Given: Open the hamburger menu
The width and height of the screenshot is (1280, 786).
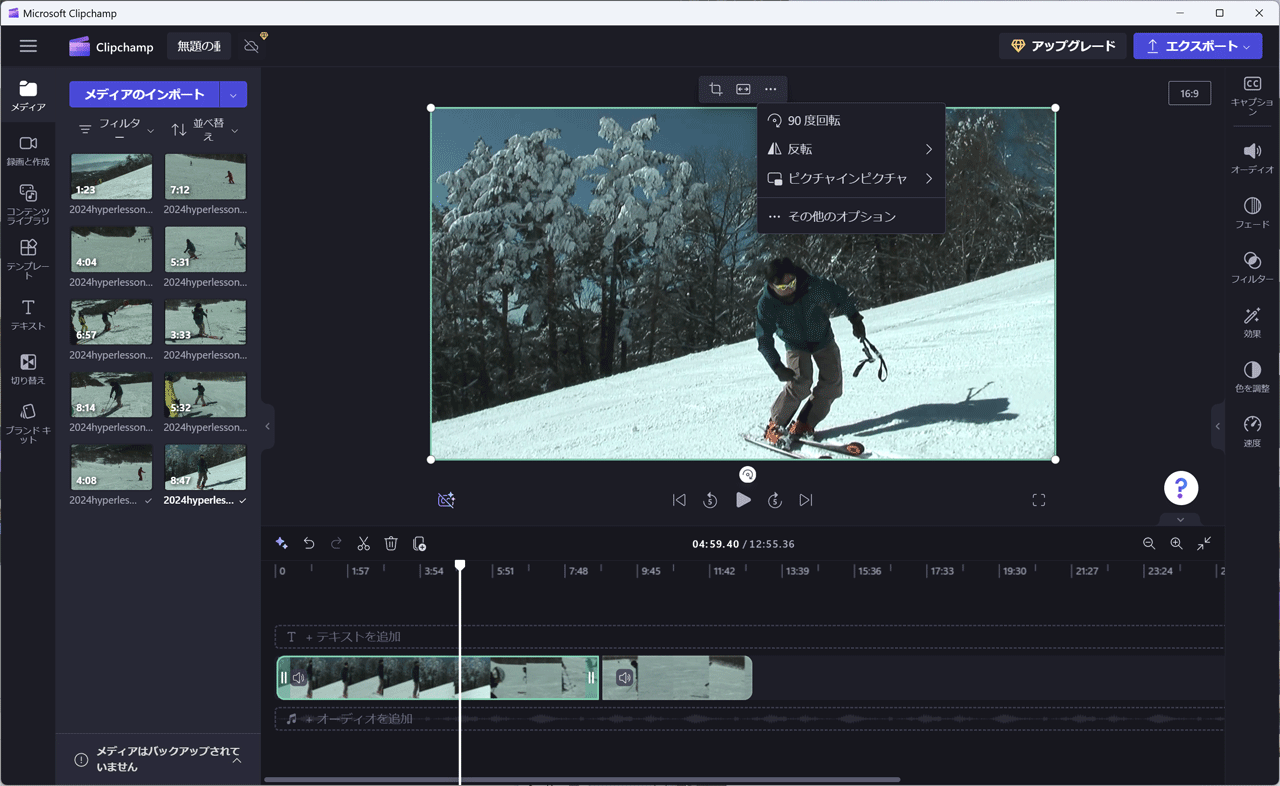Looking at the screenshot, I should [x=28, y=46].
